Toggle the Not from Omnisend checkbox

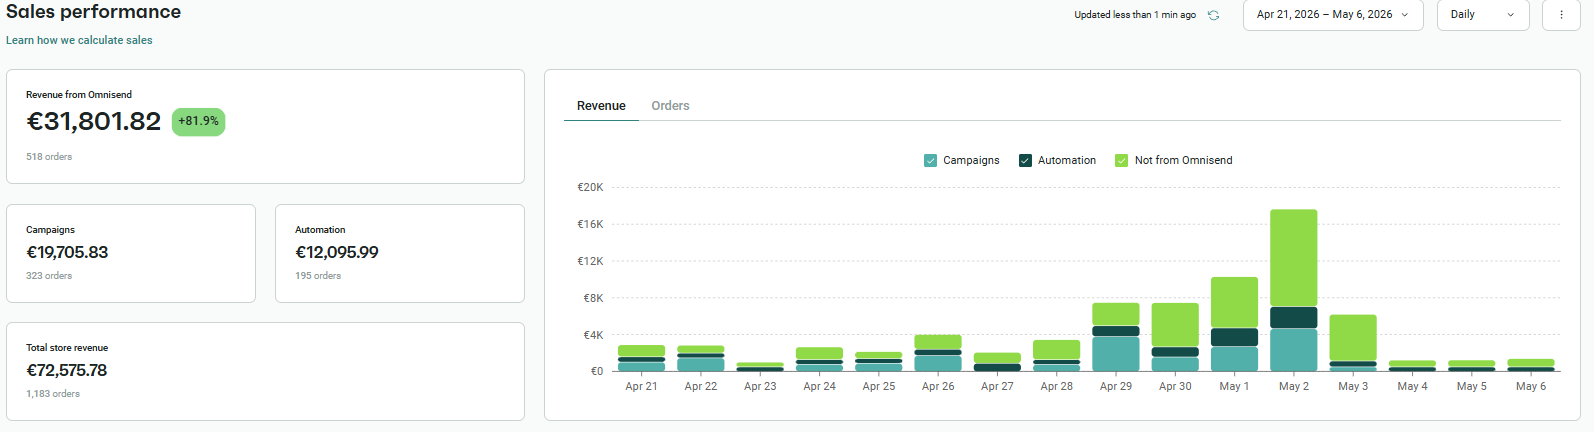1122,160
